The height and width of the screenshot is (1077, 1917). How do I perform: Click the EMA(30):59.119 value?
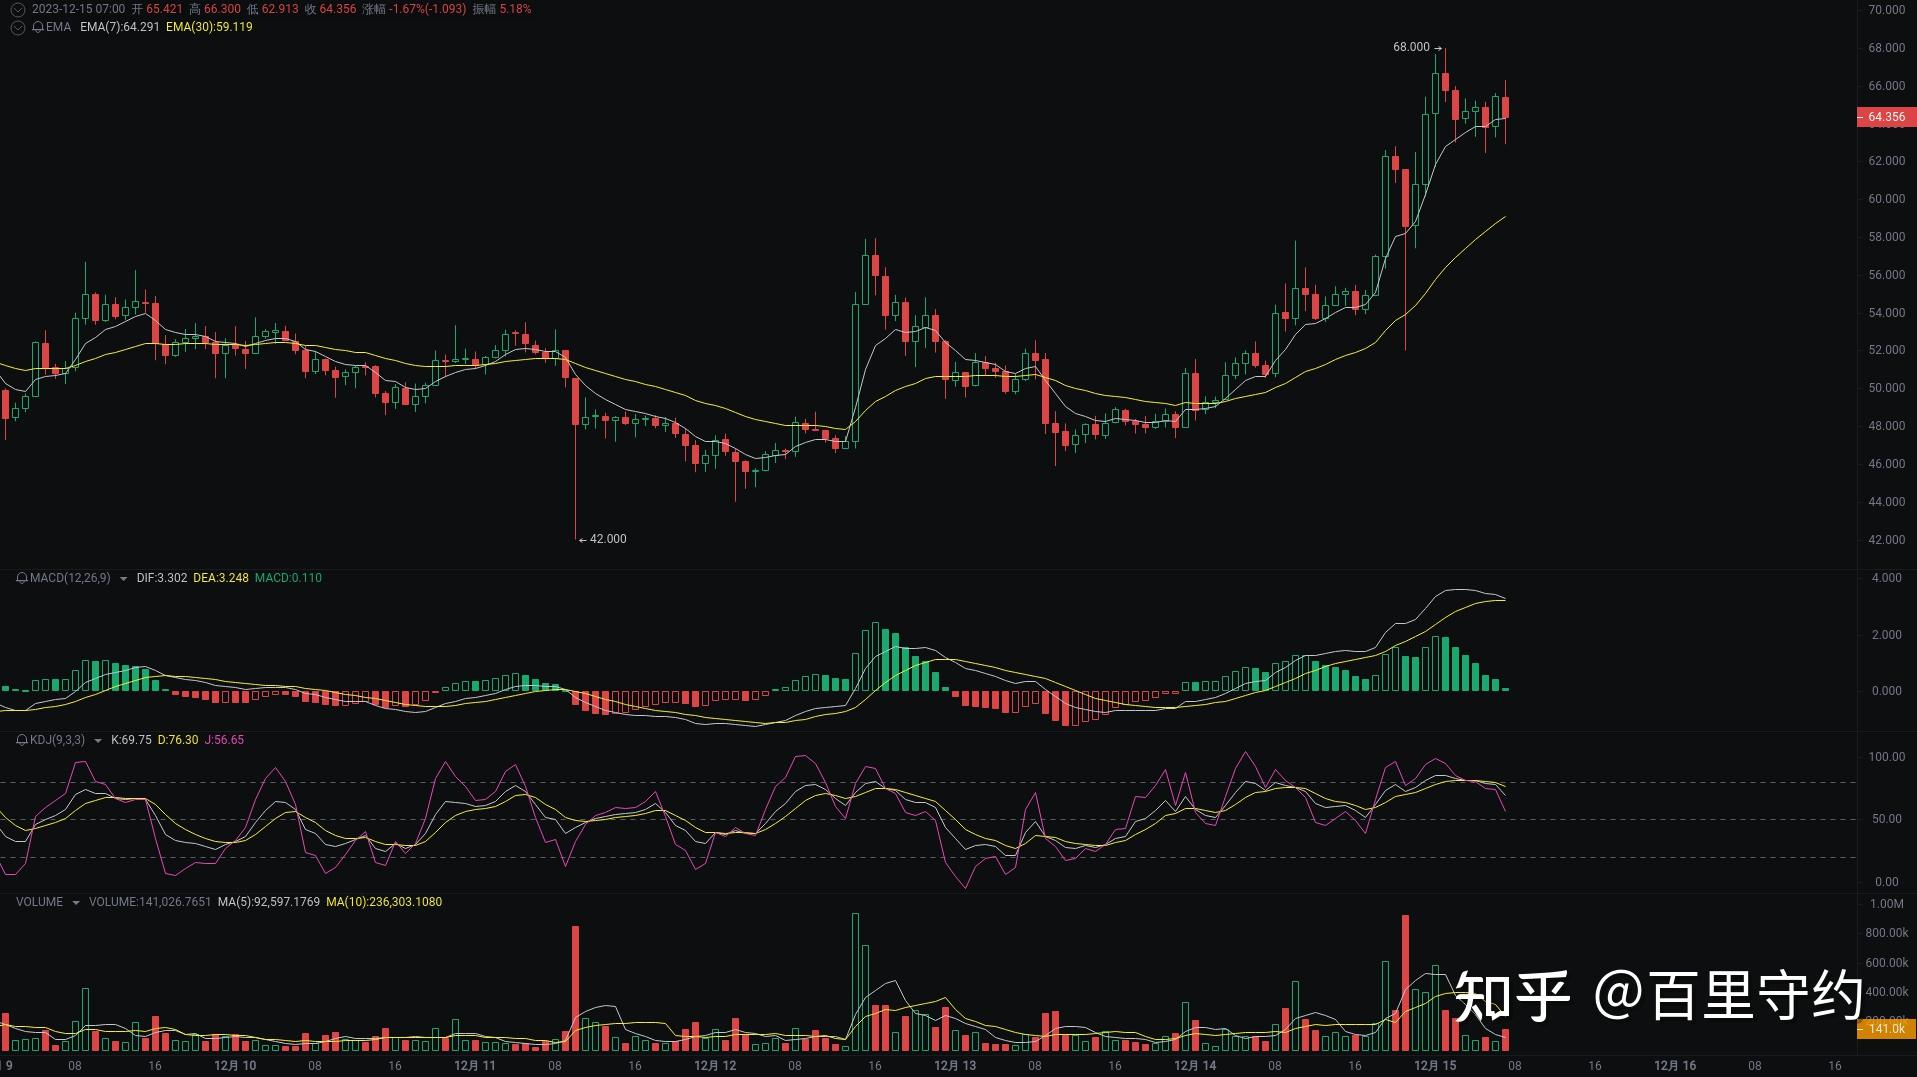click(209, 27)
